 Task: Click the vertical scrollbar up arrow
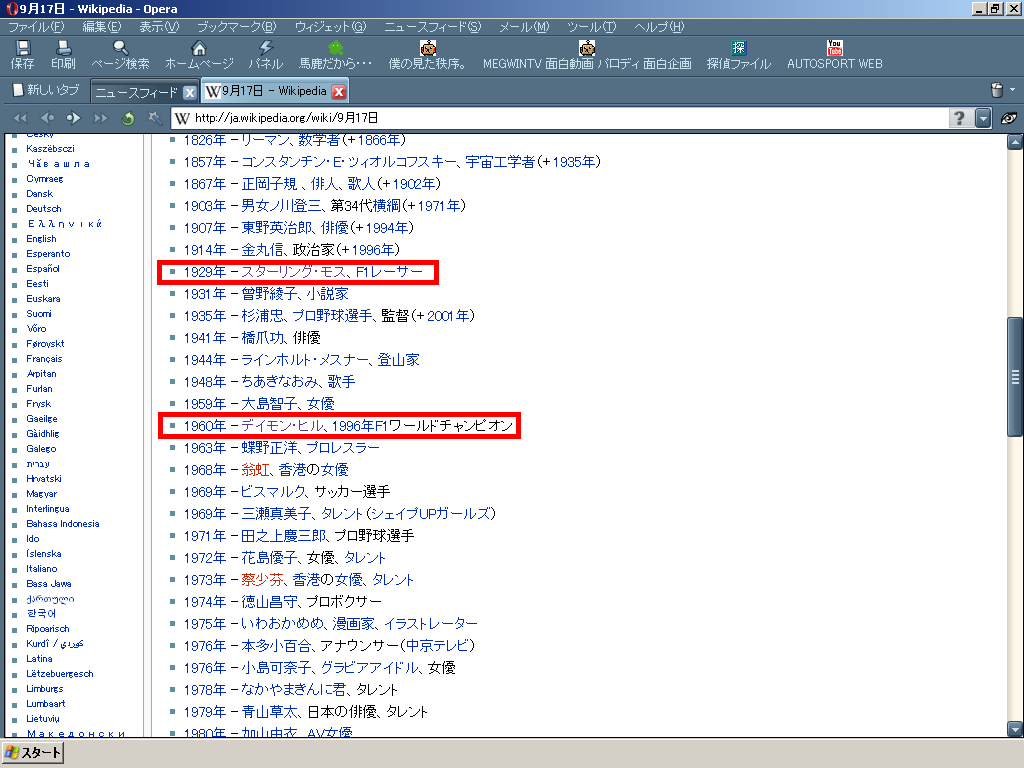point(1015,142)
